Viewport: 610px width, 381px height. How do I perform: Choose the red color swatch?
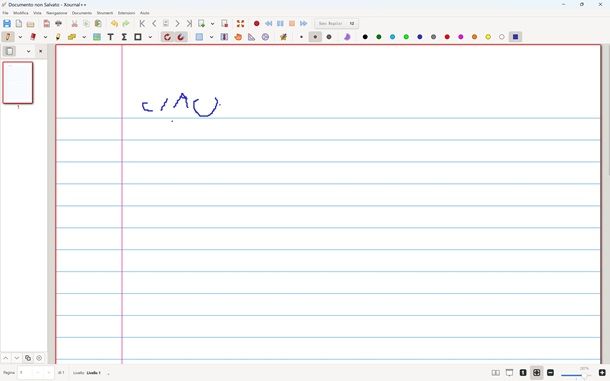[447, 37]
